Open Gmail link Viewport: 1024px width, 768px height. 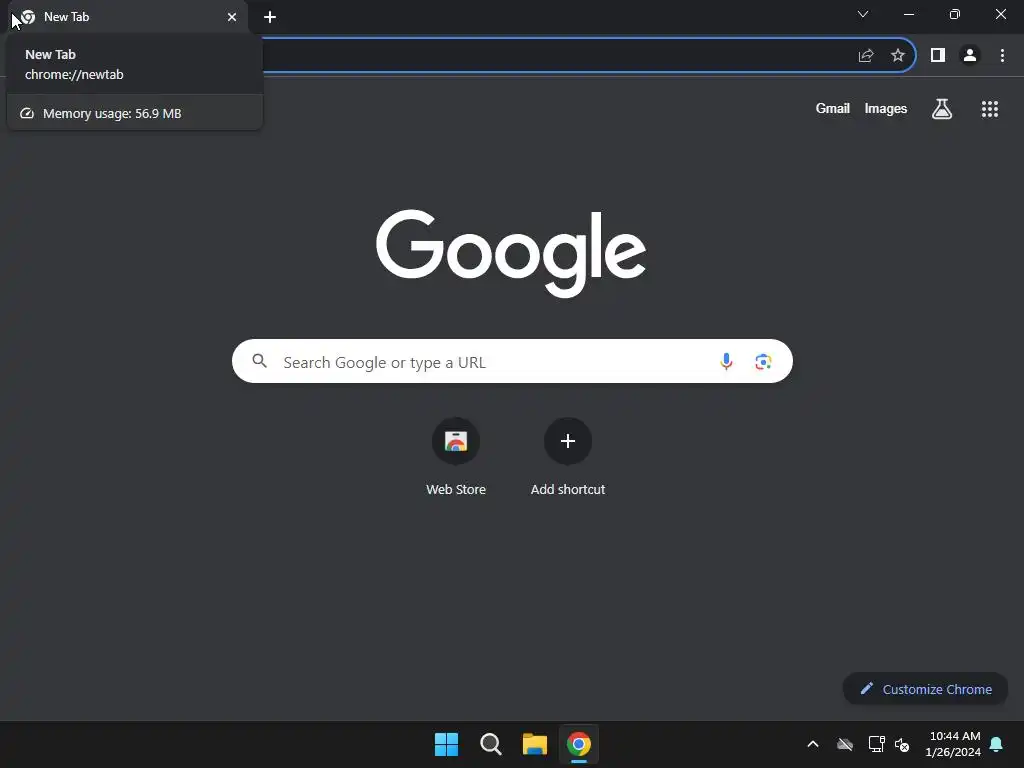tap(833, 108)
